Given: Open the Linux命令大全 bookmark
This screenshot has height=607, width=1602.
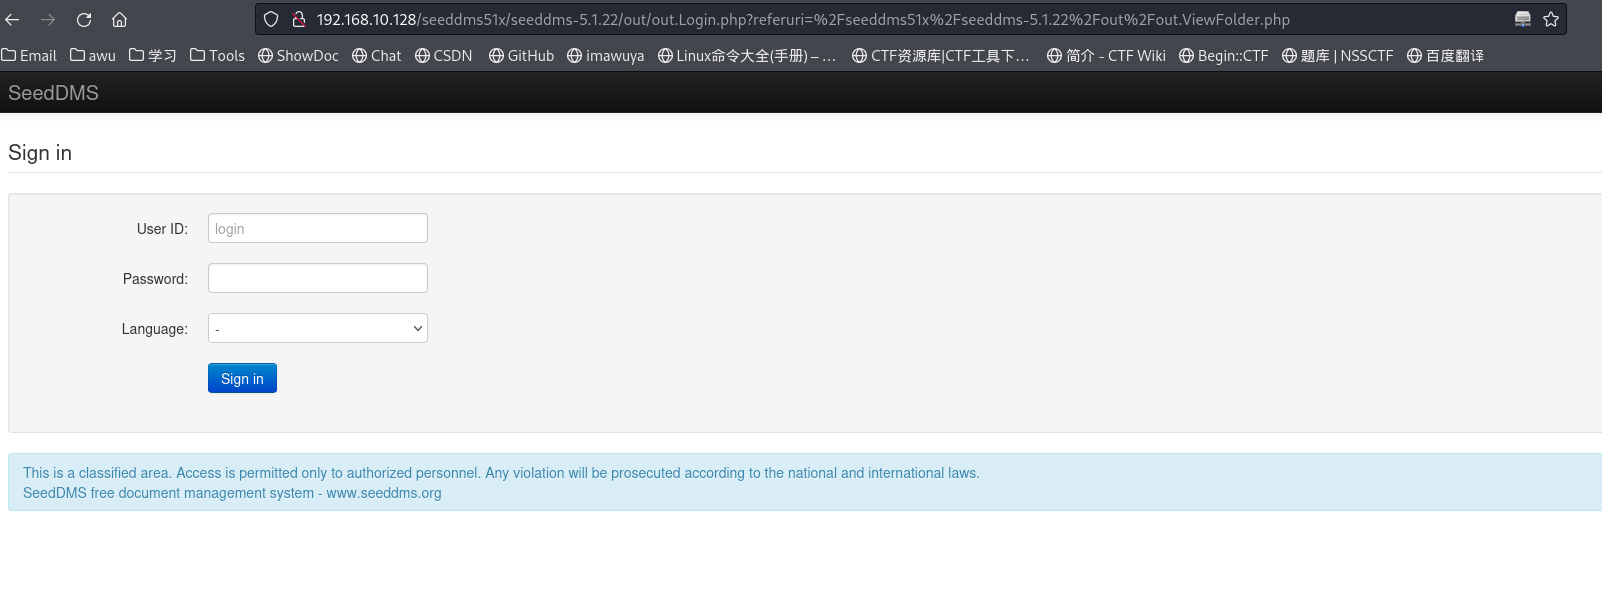Looking at the screenshot, I should [747, 56].
